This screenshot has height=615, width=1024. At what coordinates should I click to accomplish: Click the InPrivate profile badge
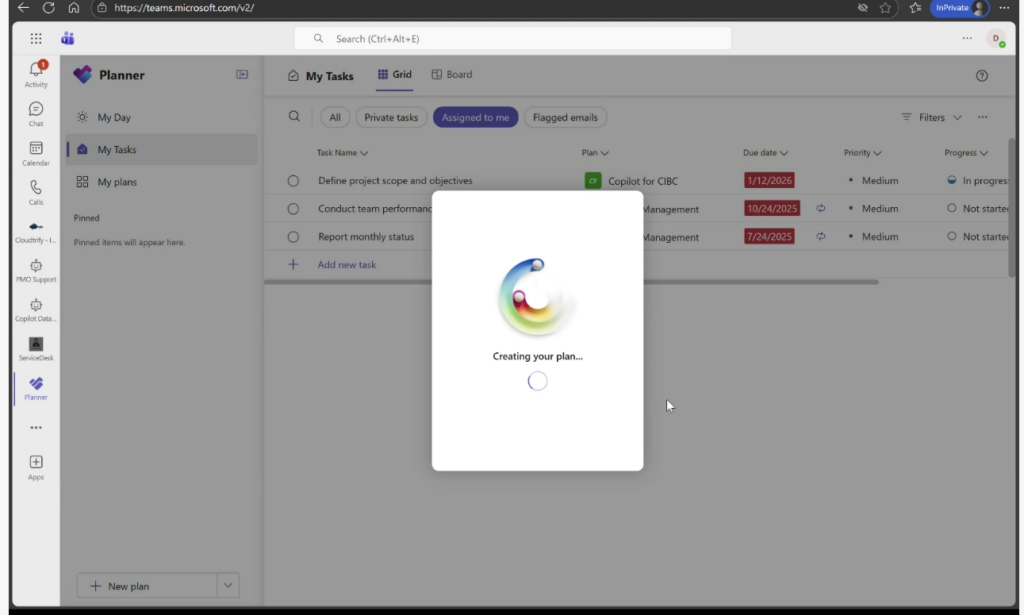(959, 8)
